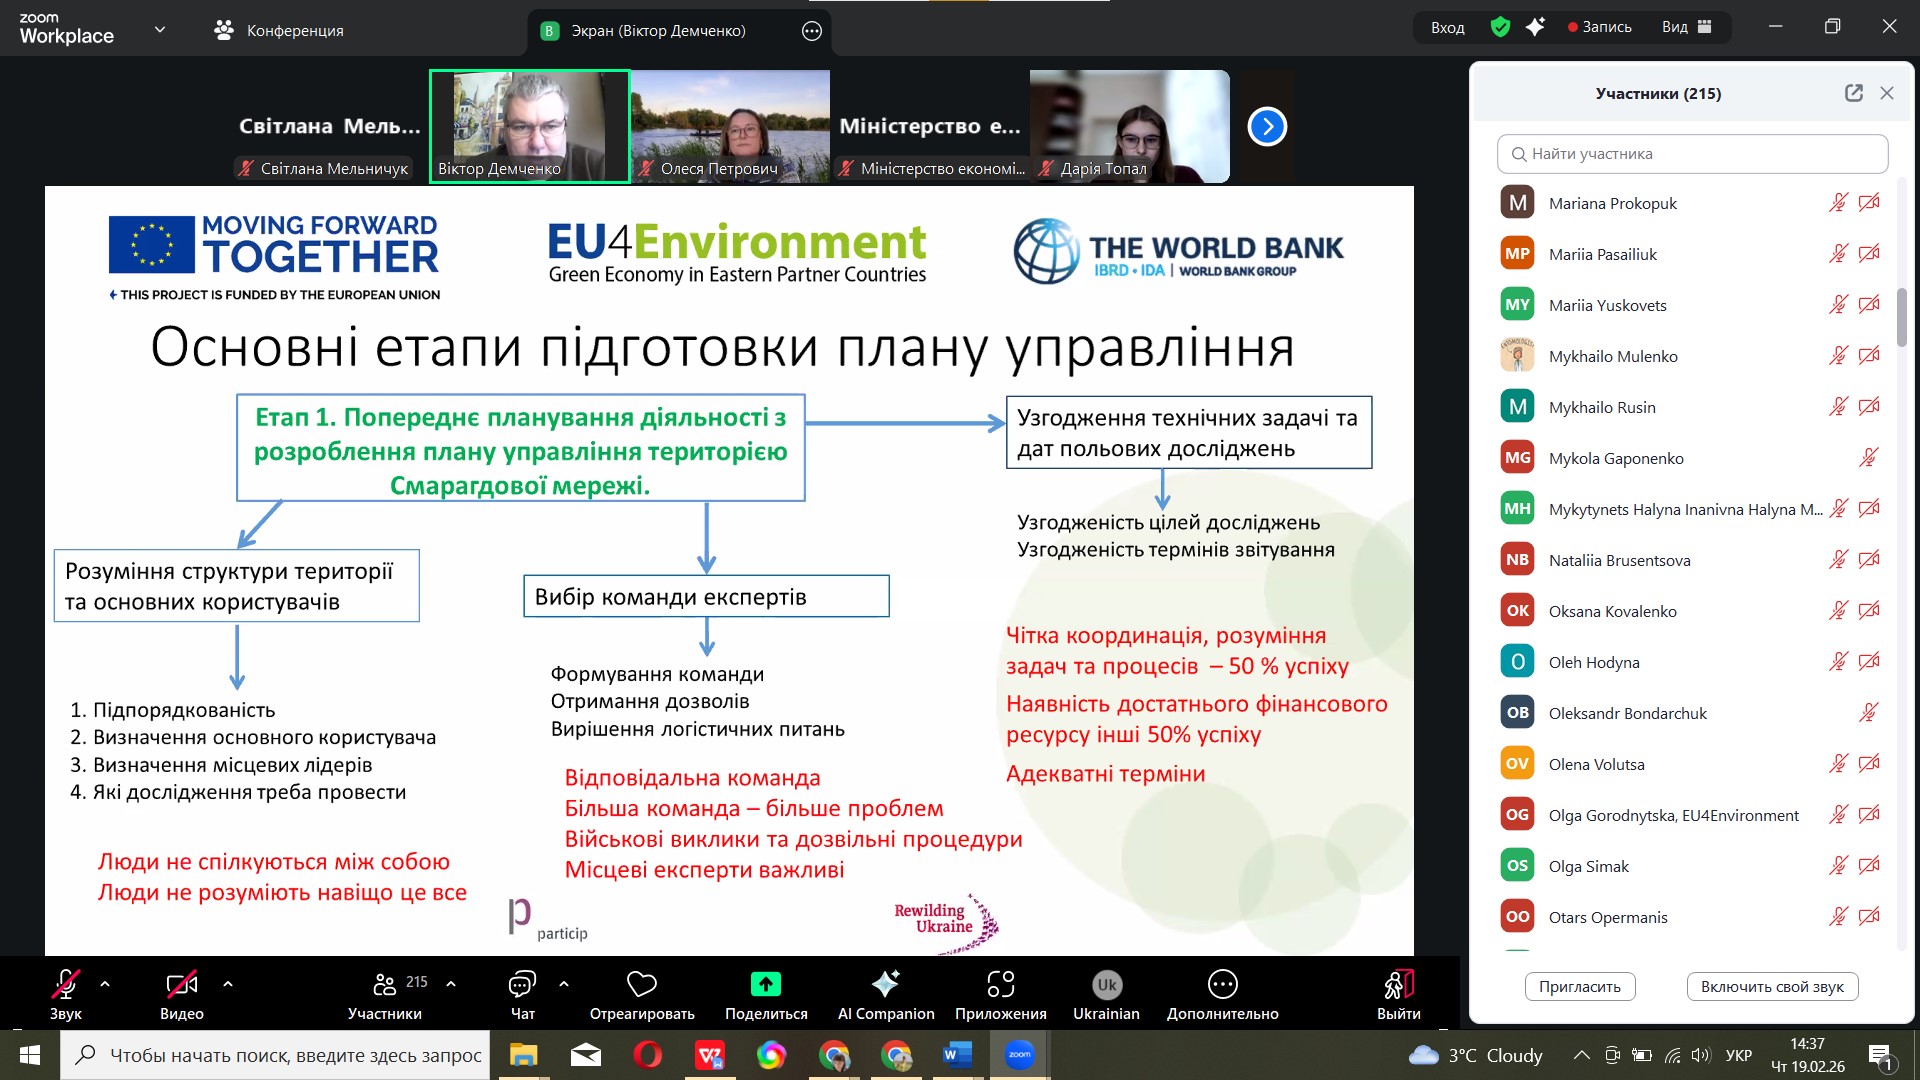Toggle the participants panel (Участники)

[x=385, y=985]
